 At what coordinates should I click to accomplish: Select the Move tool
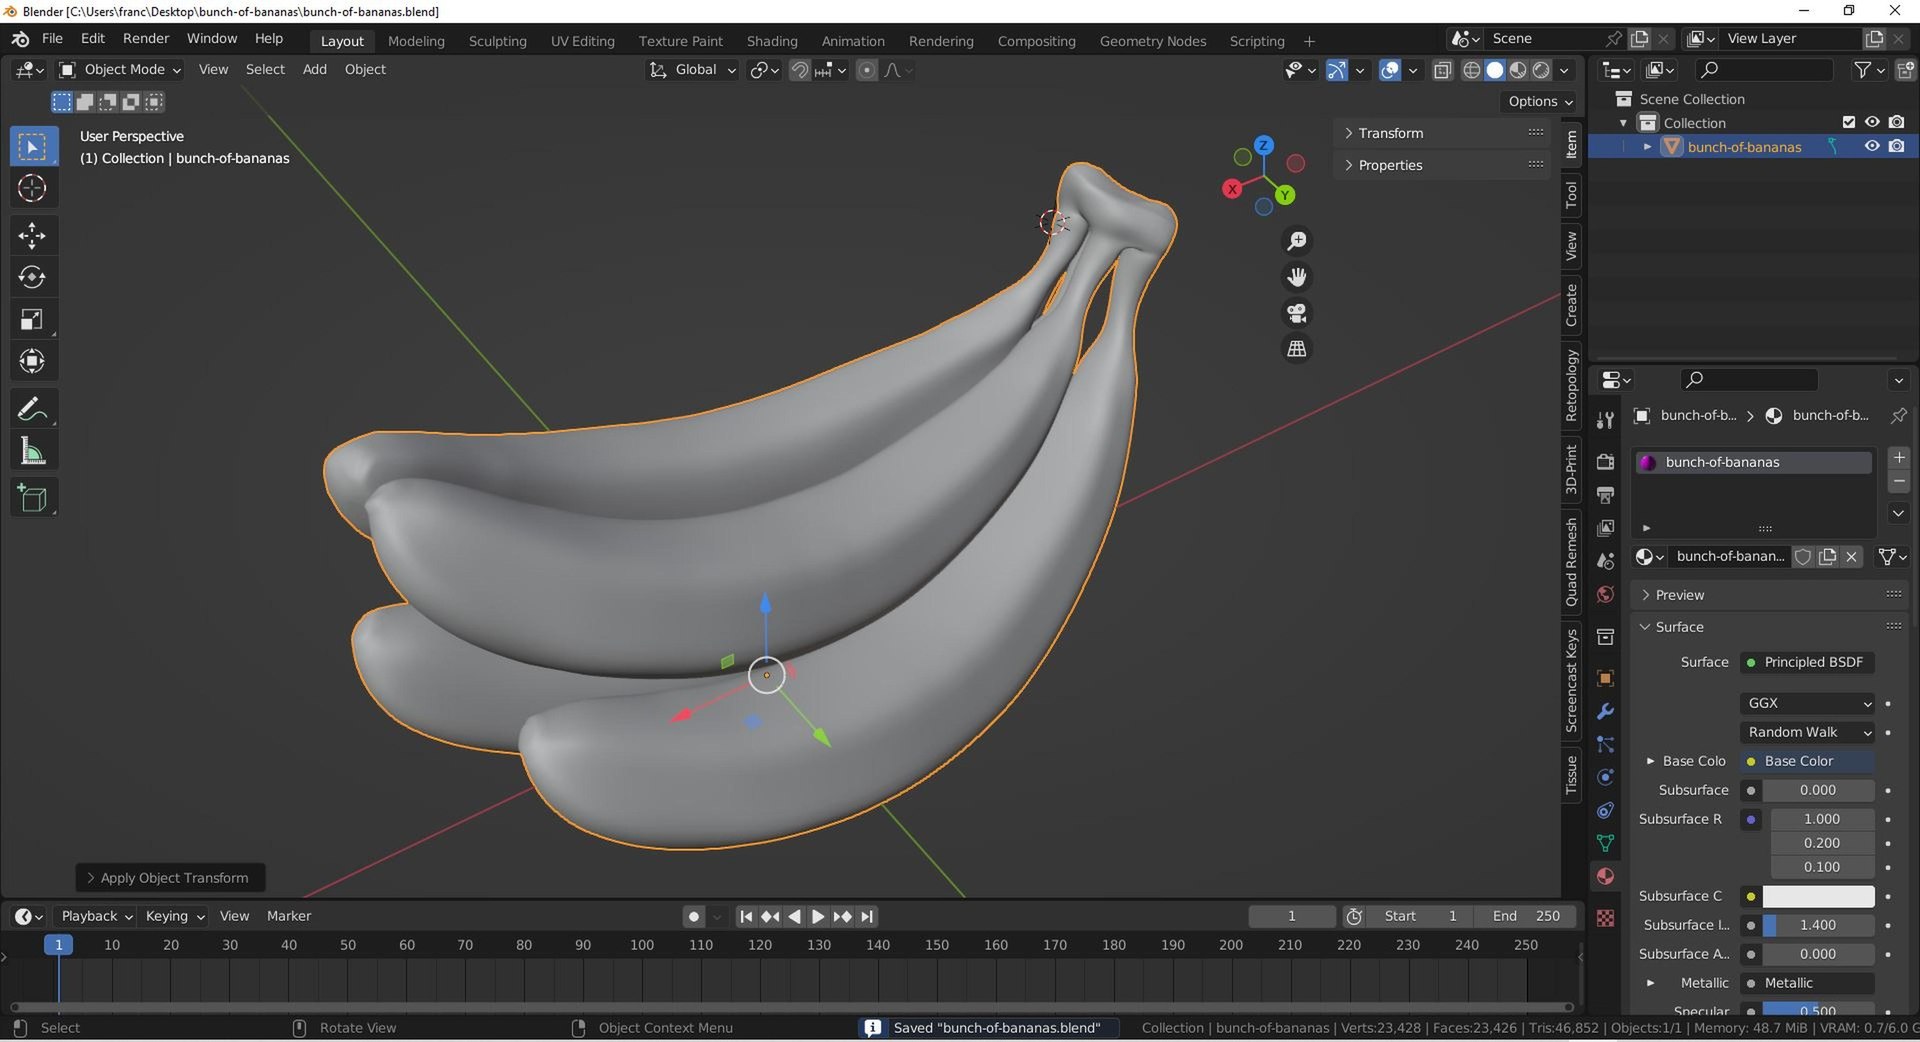[x=33, y=236]
